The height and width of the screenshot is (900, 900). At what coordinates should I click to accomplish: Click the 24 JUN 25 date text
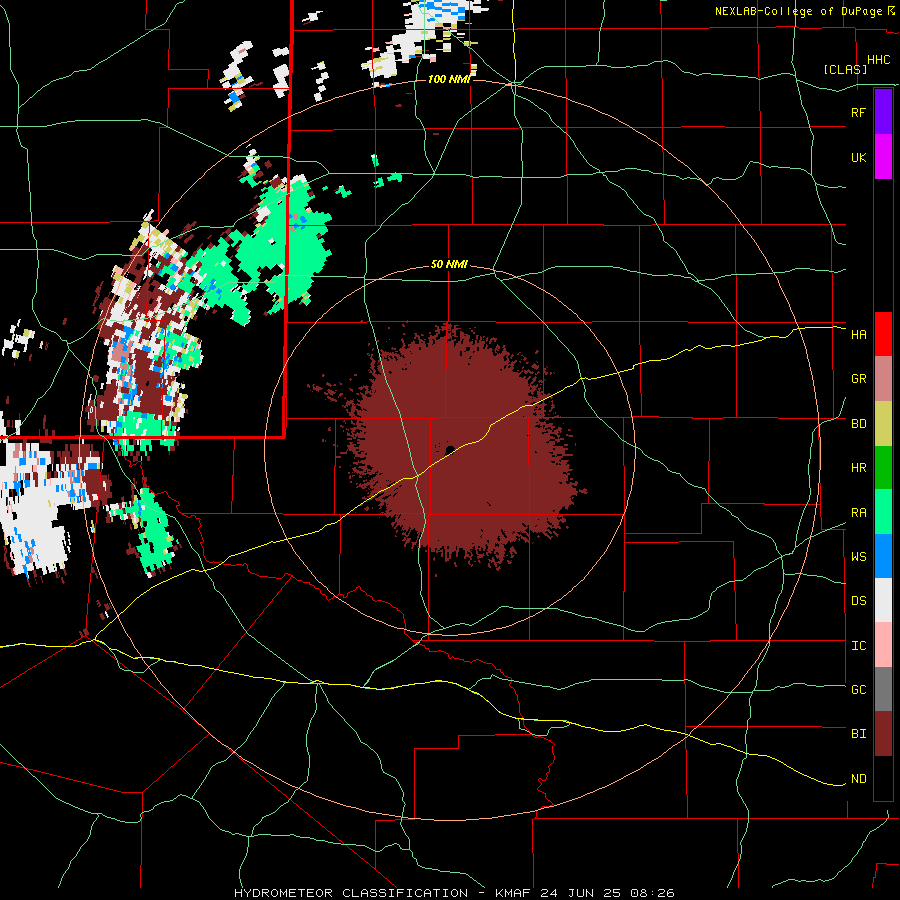(580, 893)
